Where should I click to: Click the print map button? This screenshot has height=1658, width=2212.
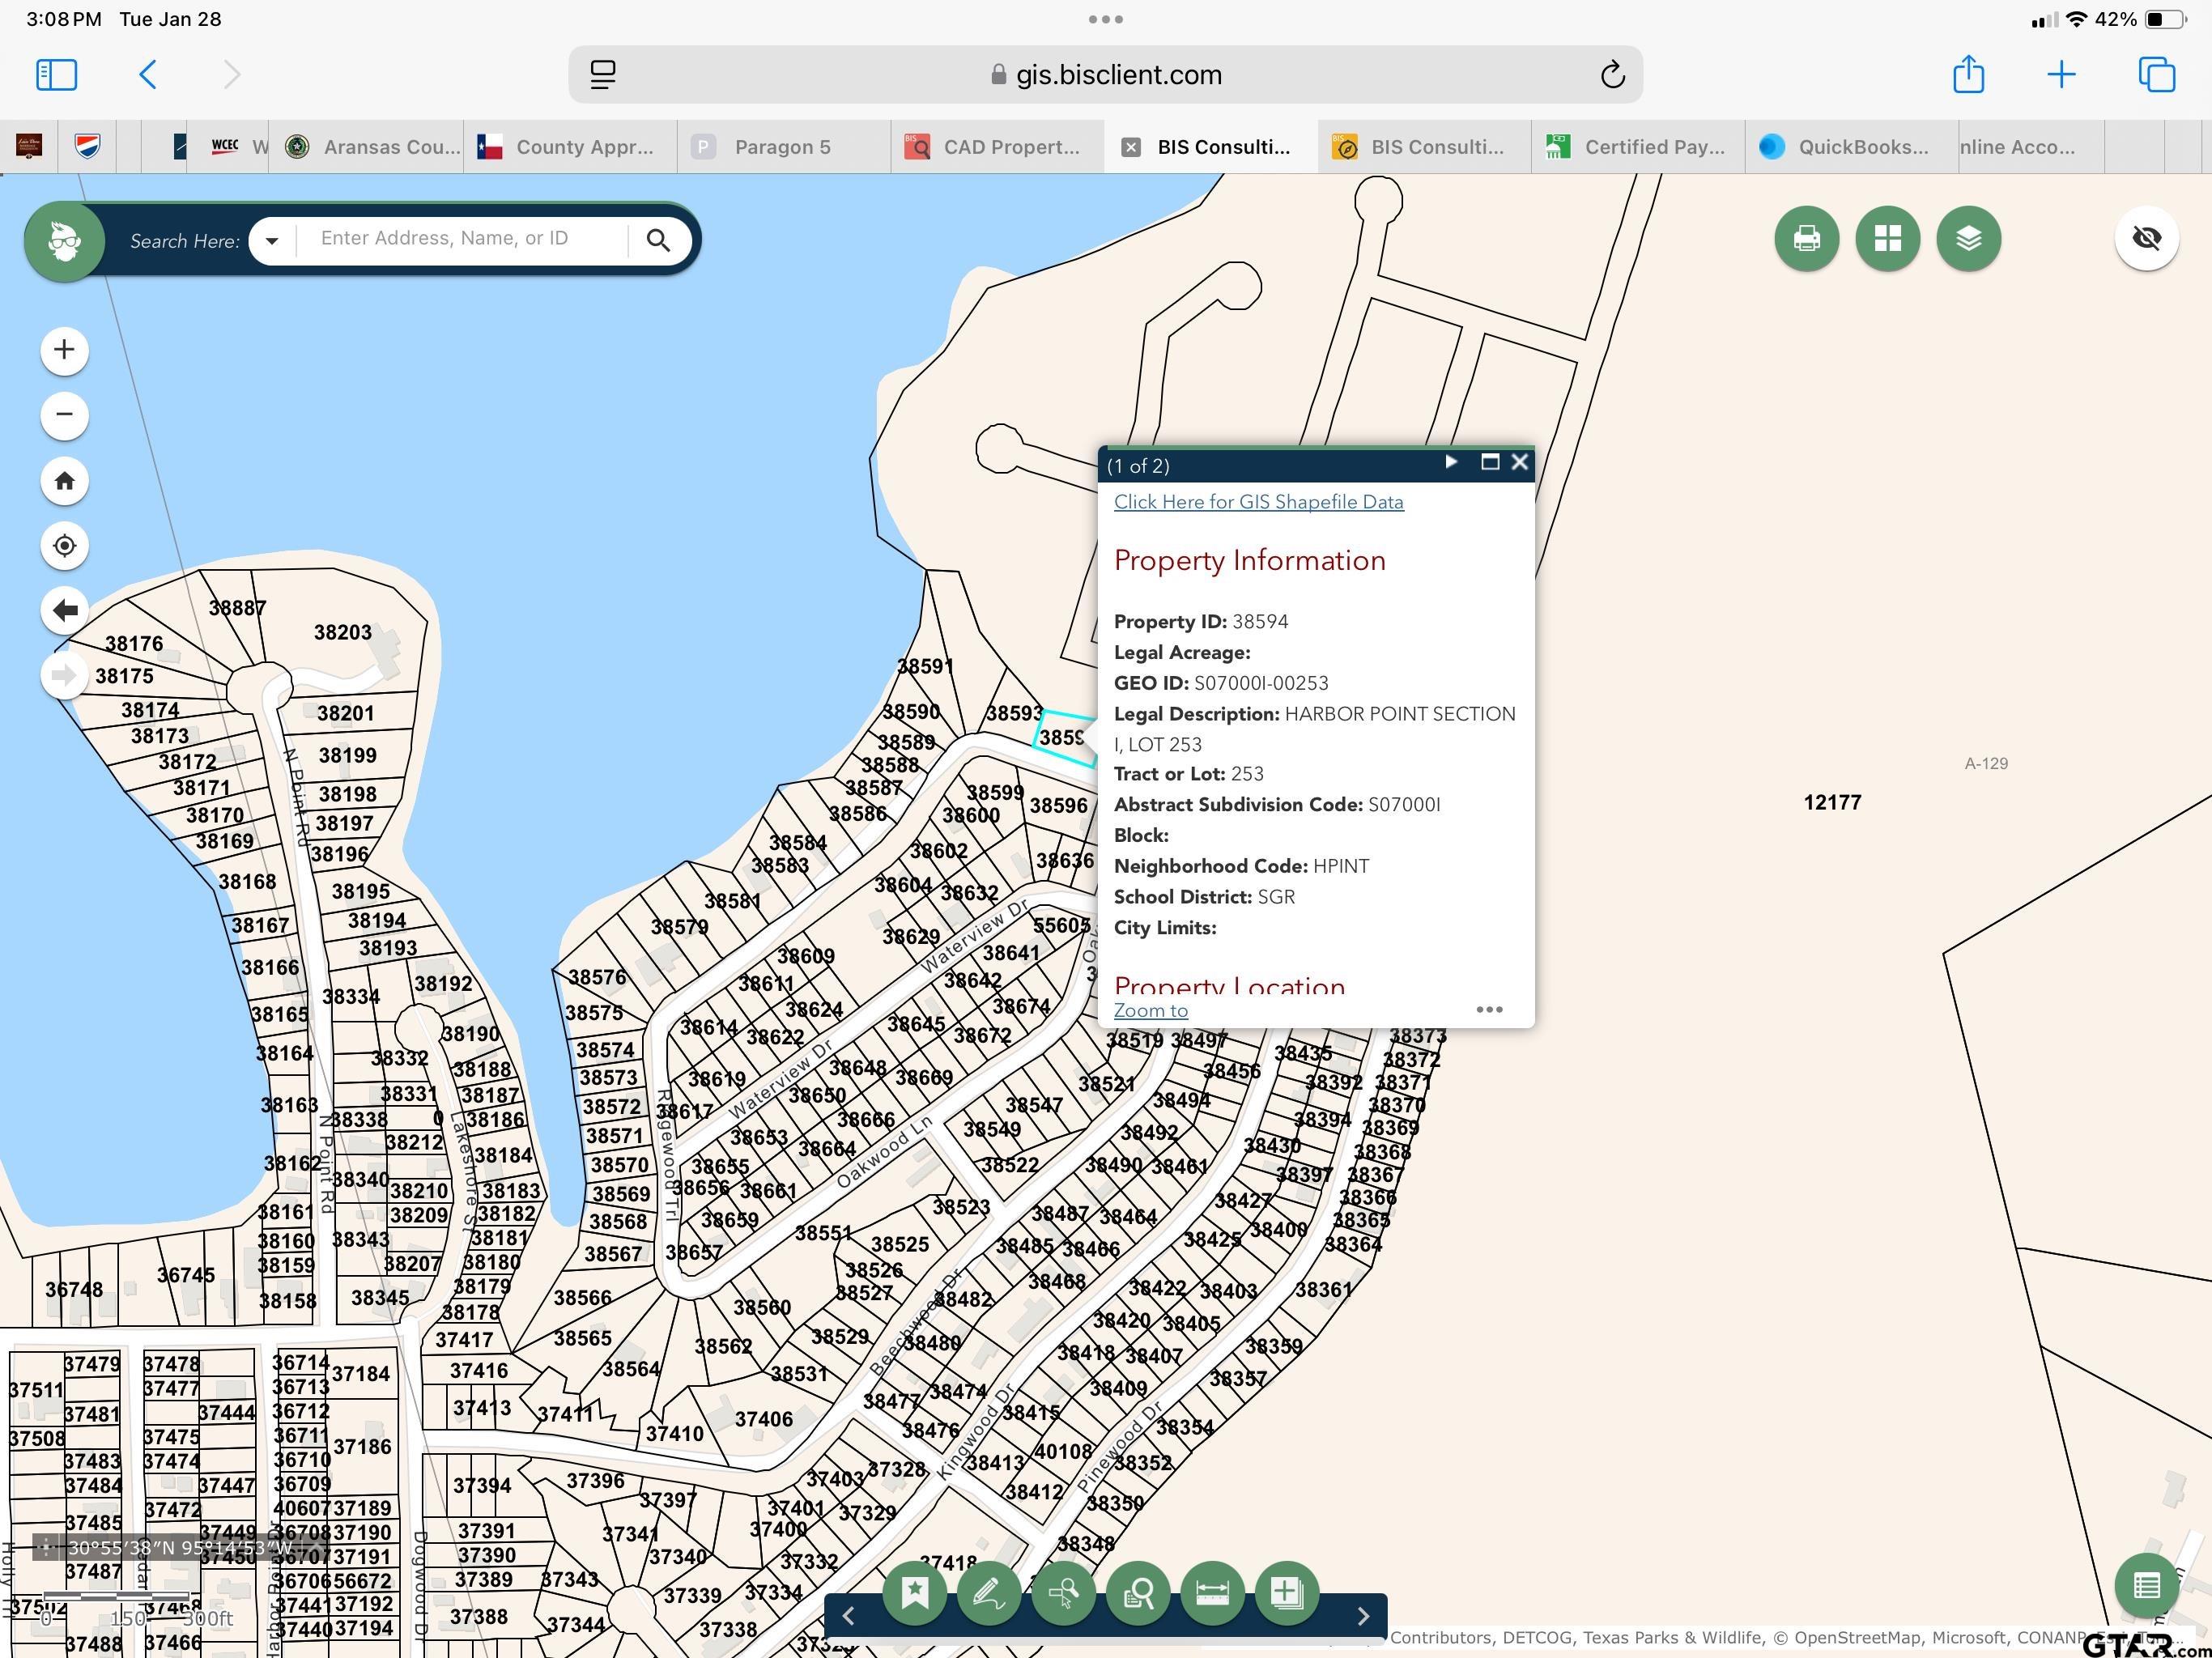(x=1806, y=238)
